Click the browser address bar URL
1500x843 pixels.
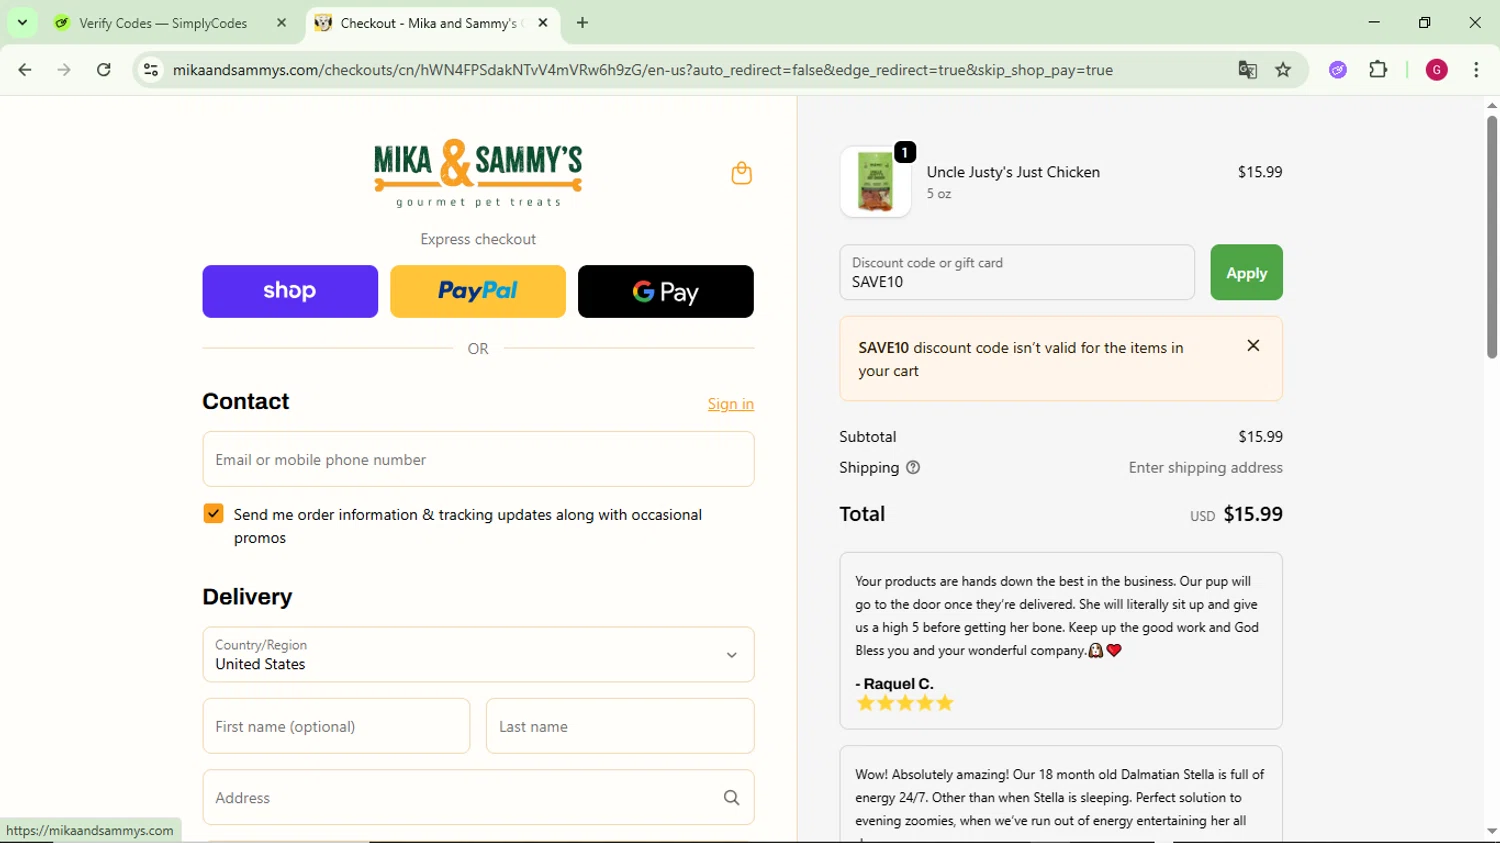coord(643,70)
